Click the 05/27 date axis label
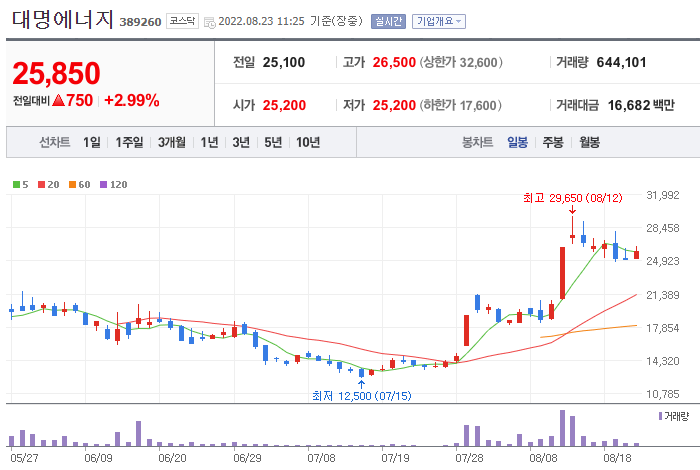Viewport: 700px width, 470px height. point(24,458)
